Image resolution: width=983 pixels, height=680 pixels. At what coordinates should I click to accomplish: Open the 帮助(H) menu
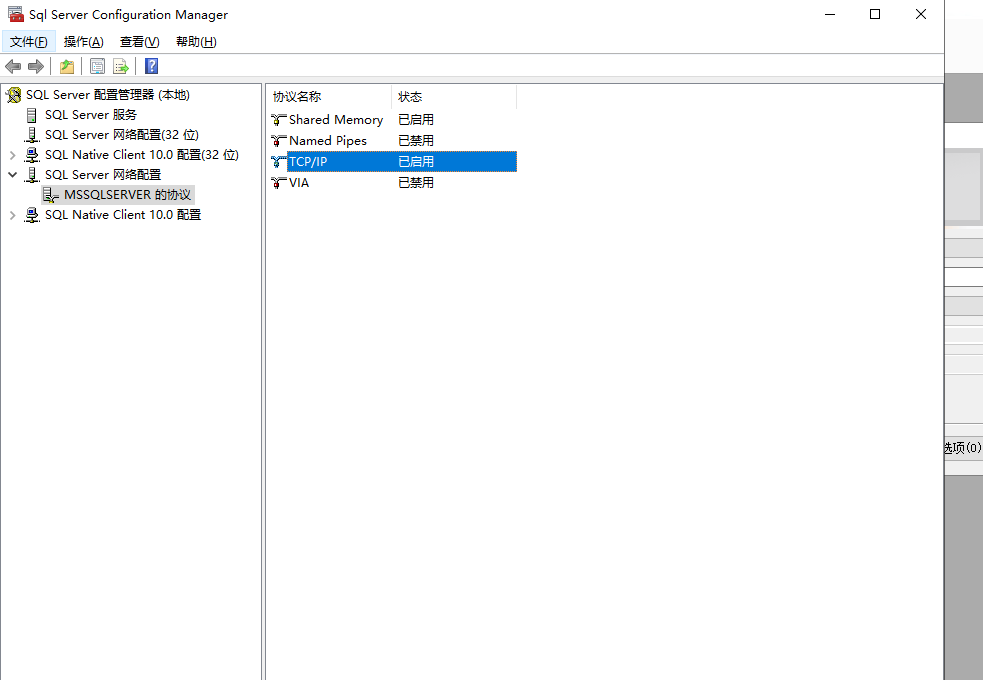[196, 42]
